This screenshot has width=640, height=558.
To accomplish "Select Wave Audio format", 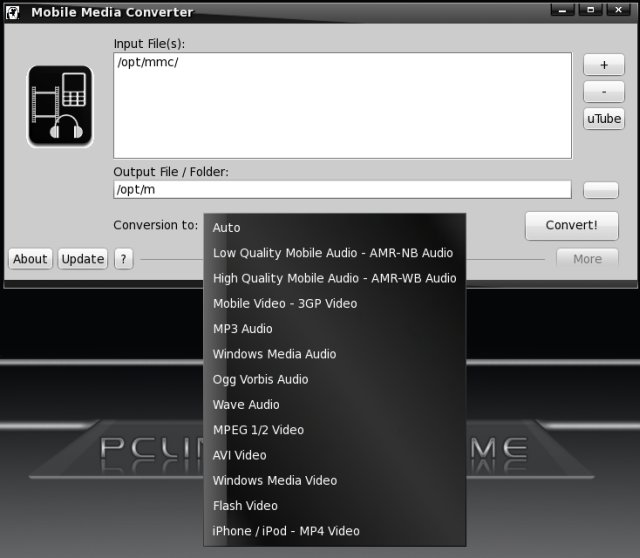I will [x=334, y=405].
